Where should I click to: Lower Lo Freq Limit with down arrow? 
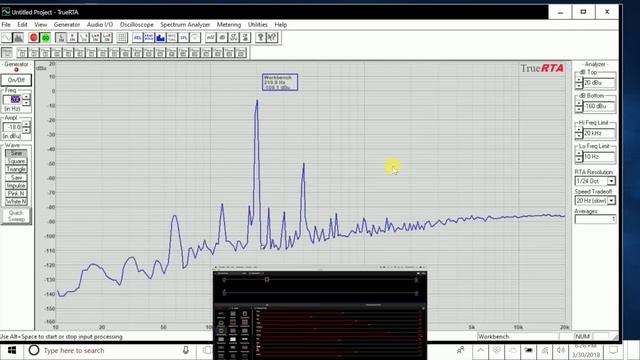click(x=579, y=160)
